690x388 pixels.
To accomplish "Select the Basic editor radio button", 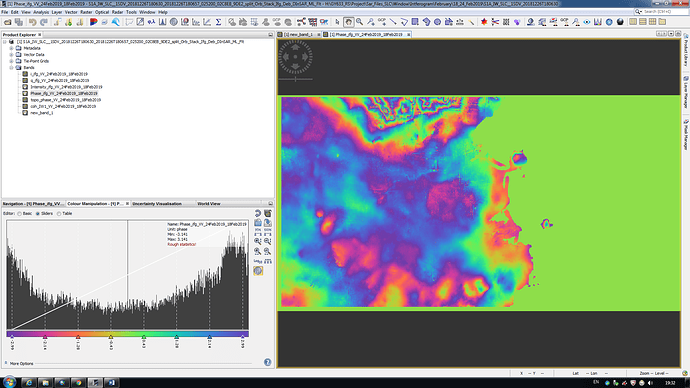I will click(x=20, y=214).
